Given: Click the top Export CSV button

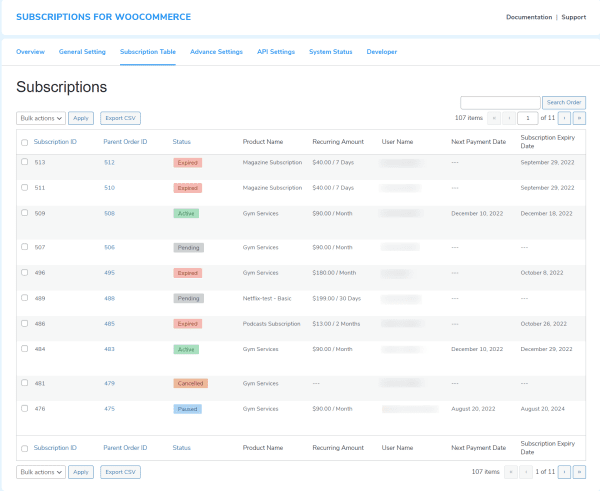Looking at the screenshot, I should [120, 118].
